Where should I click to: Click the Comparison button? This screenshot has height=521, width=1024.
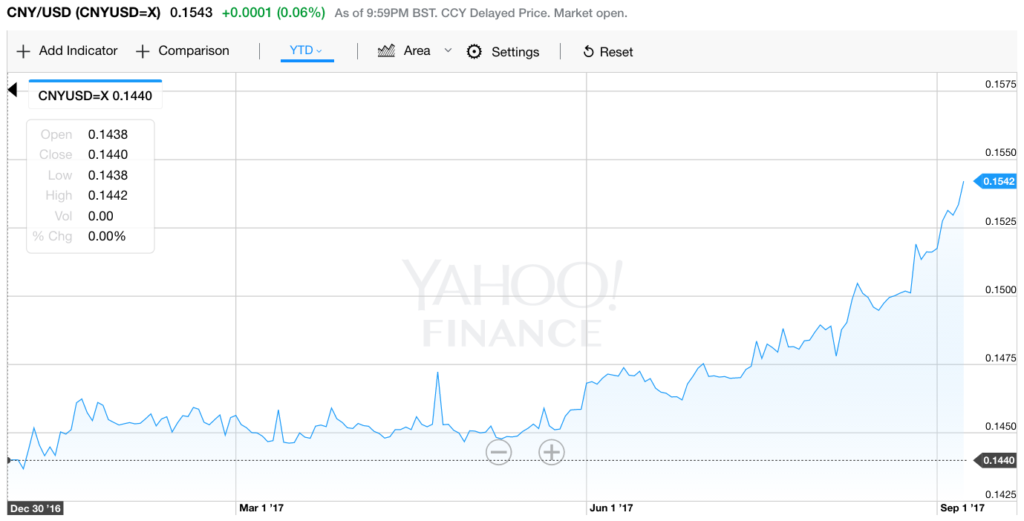[183, 51]
